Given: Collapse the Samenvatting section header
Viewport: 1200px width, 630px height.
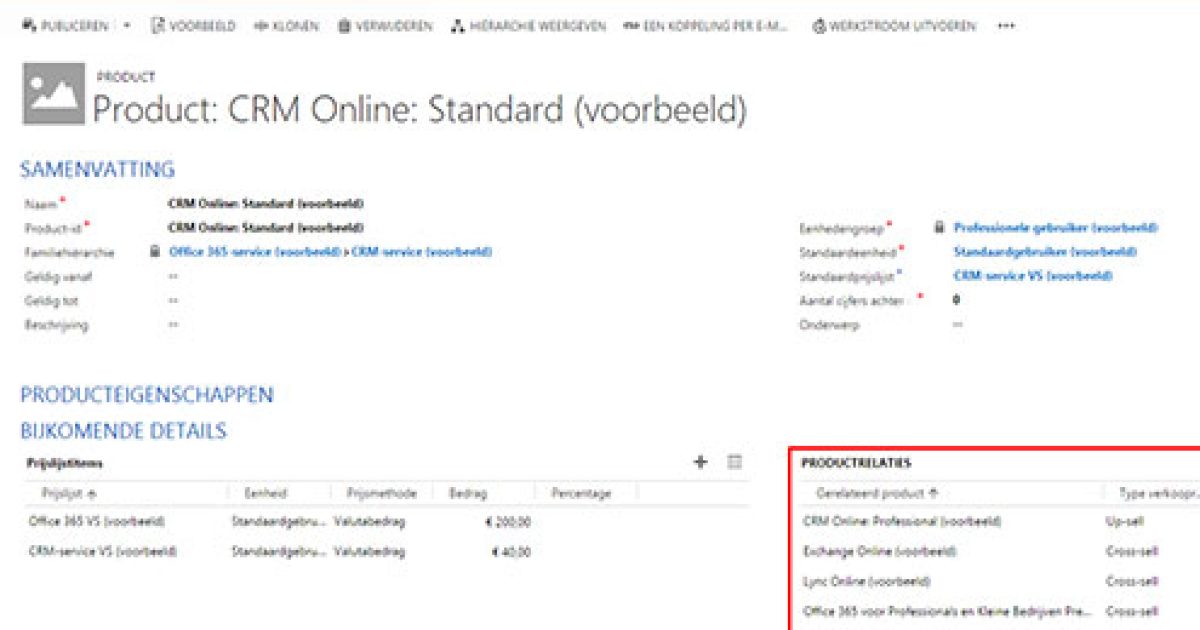Looking at the screenshot, I should [97, 169].
